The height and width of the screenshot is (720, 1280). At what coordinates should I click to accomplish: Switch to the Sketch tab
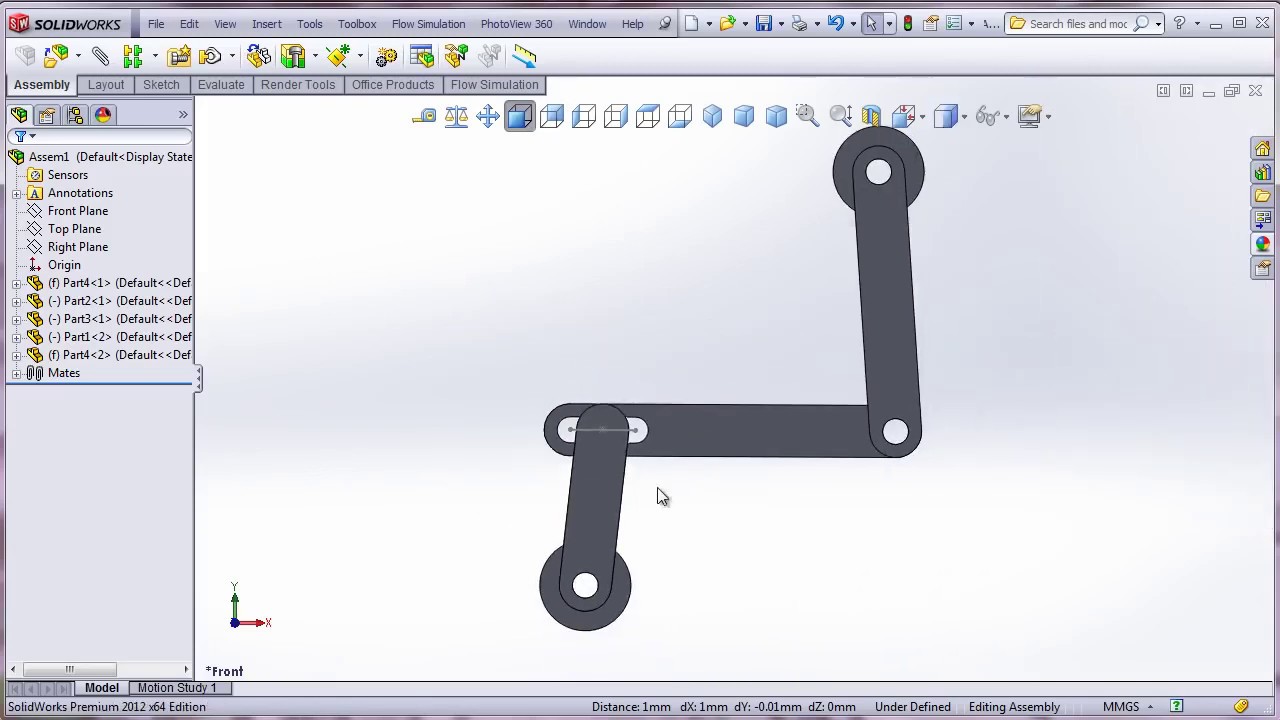point(161,85)
